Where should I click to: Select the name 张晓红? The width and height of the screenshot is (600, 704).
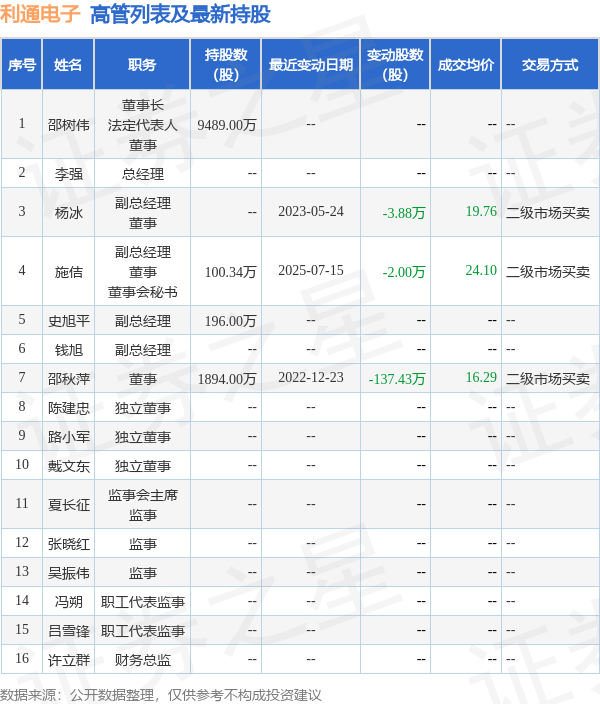coord(68,544)
